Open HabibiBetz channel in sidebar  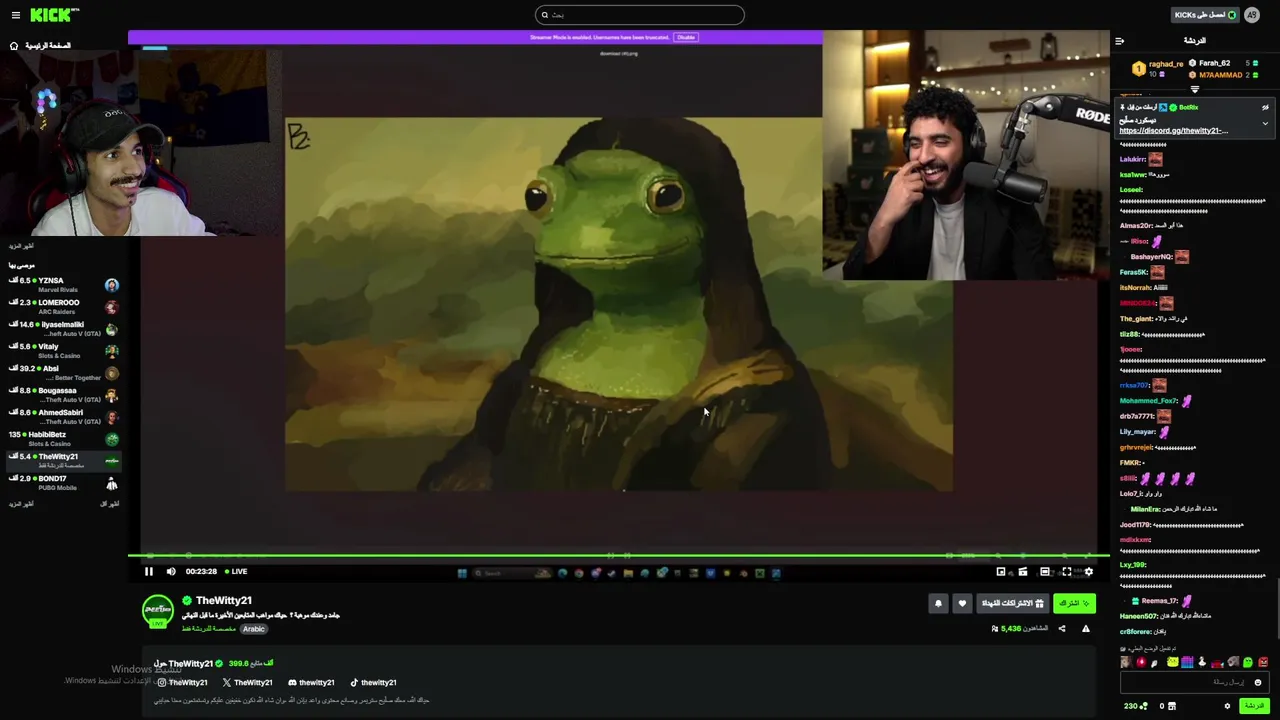pyautogui.click(x=63, y=439)
